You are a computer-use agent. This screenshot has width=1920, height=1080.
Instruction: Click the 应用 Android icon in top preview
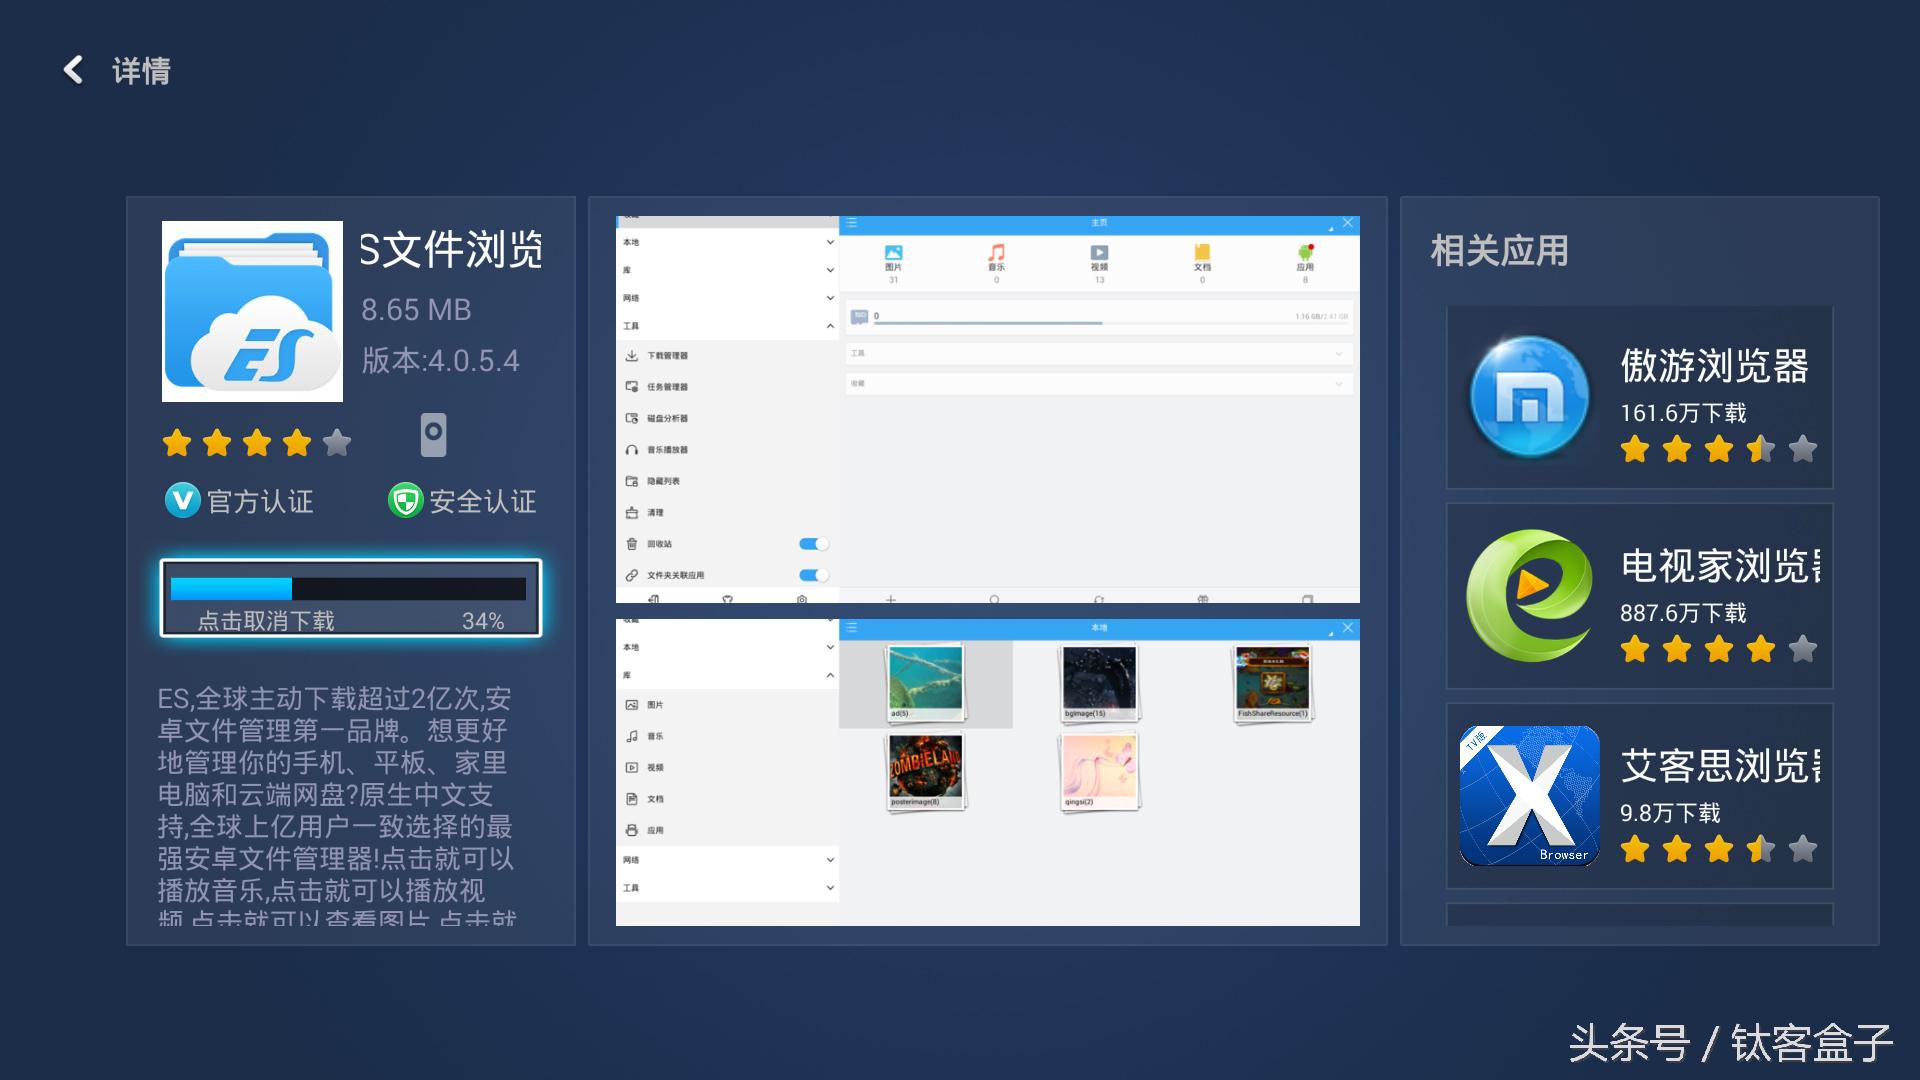tap(1305, 254)
